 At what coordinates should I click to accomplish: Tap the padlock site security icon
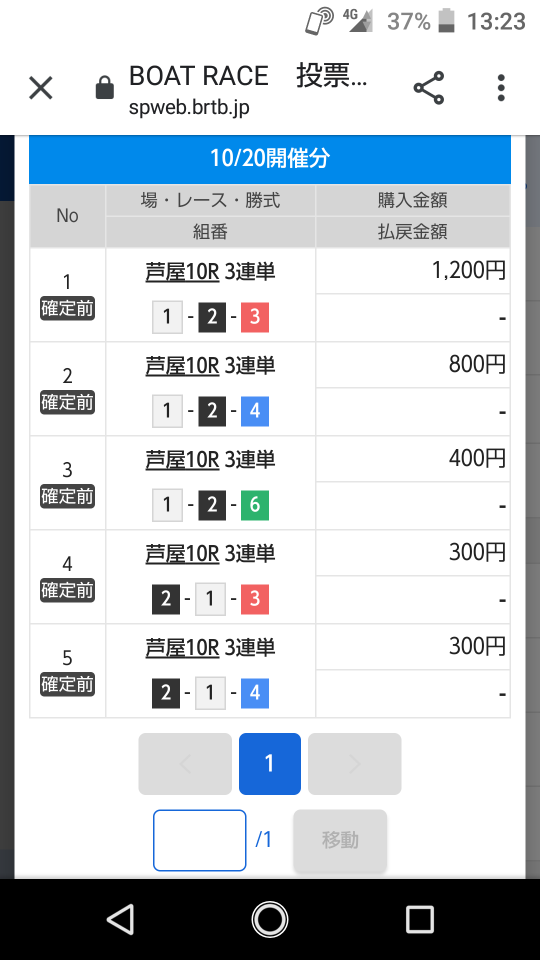(x=105, y=88)
